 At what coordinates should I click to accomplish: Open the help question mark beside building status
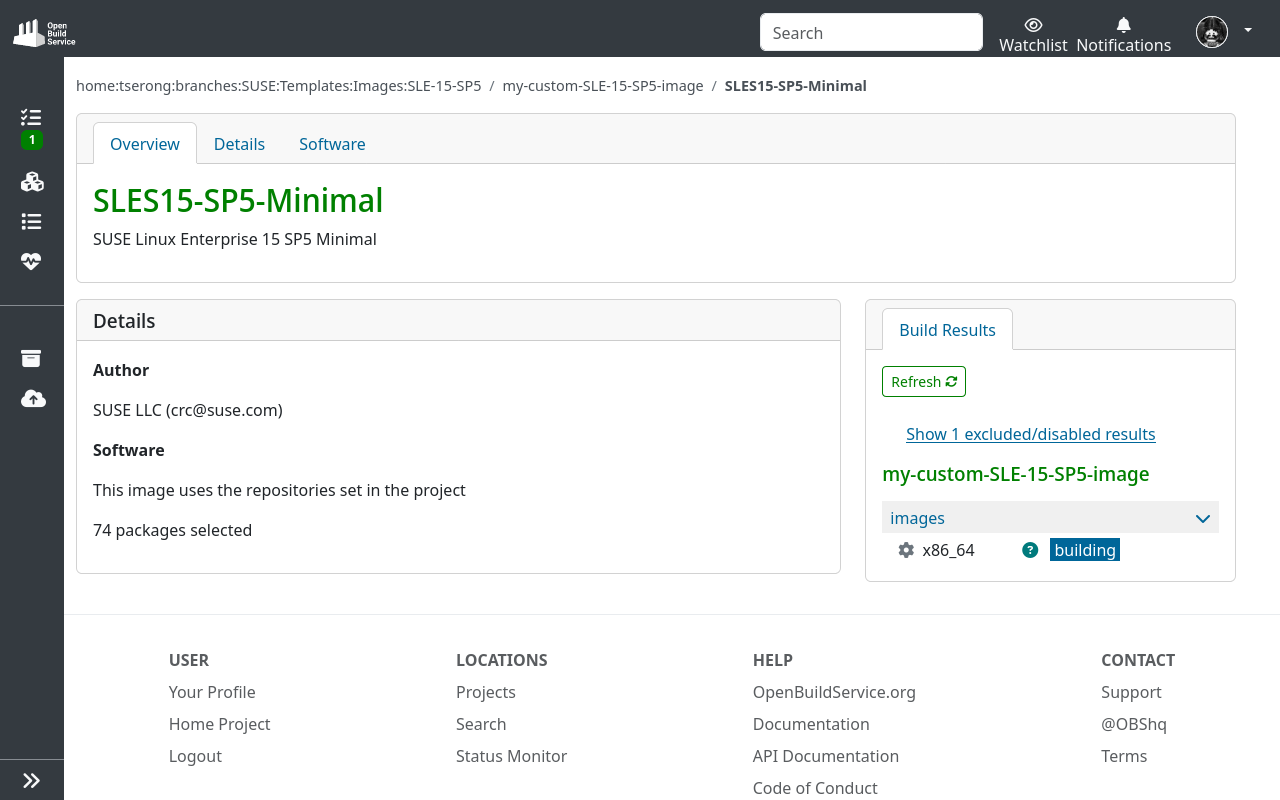click(x=1029, y=549)
